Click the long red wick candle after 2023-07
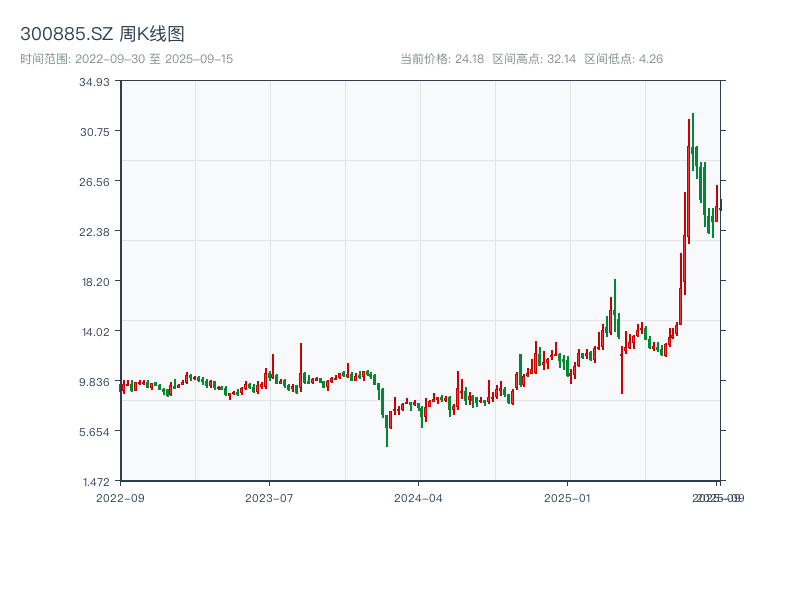This screenshot has height=600, width=800. click(x=301, y=367)
